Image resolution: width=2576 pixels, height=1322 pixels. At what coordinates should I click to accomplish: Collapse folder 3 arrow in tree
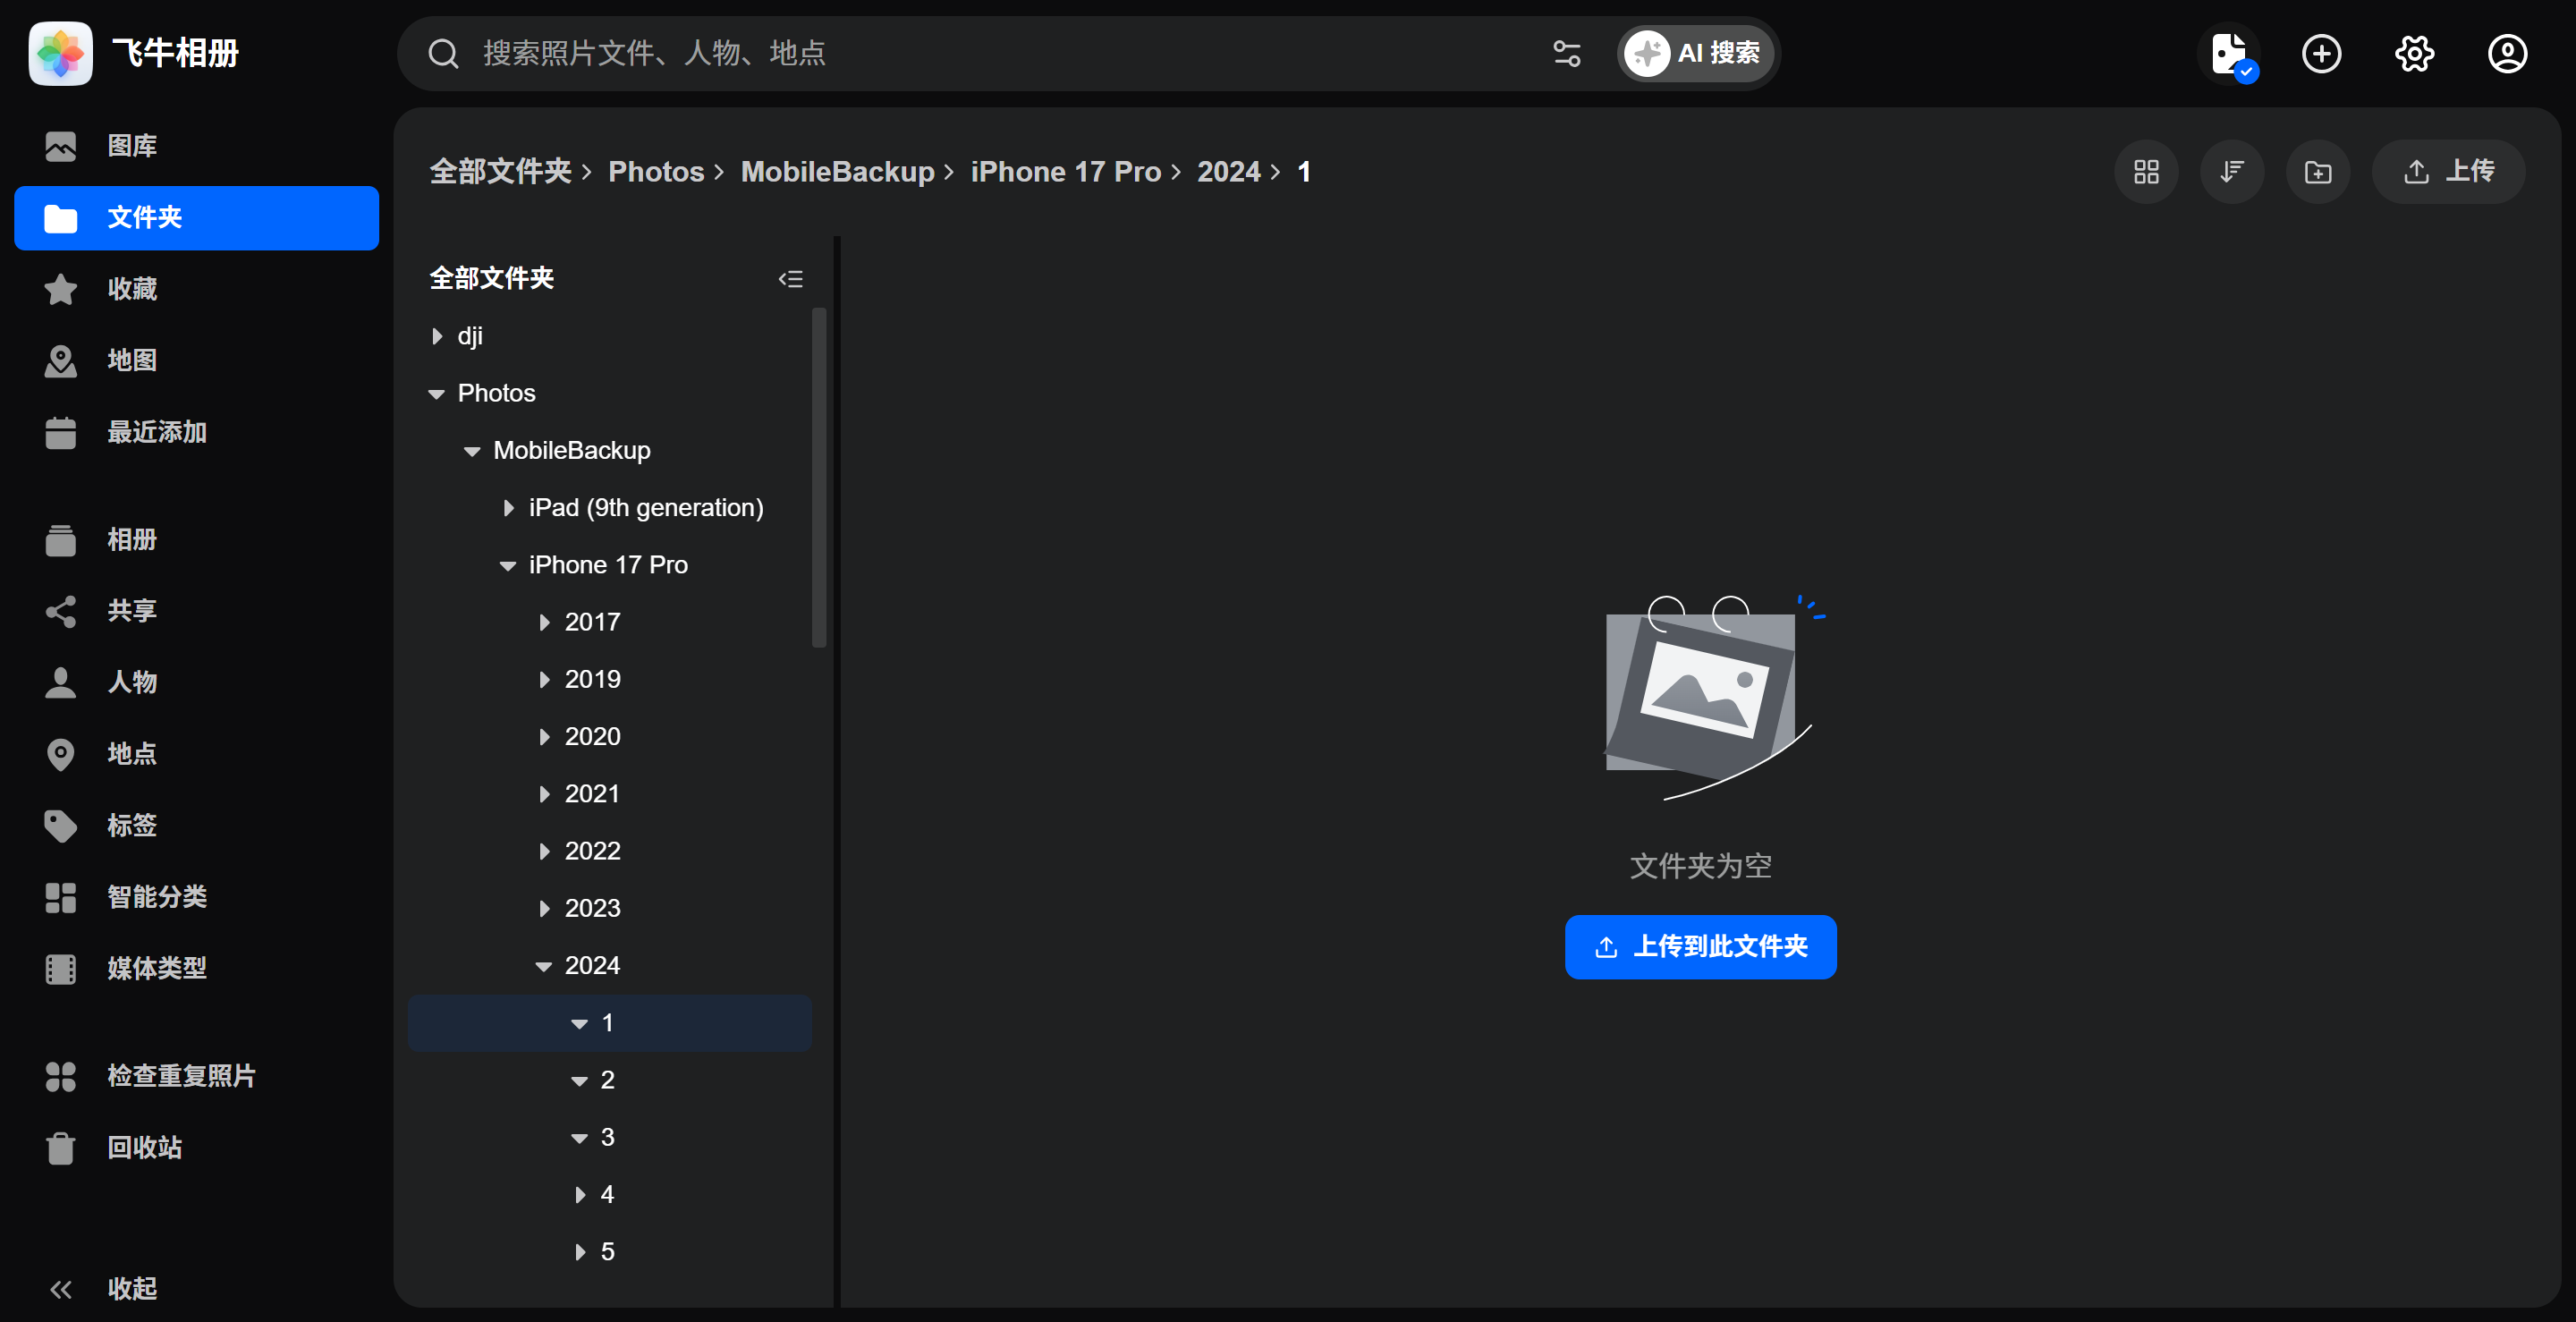point(581,1138)
